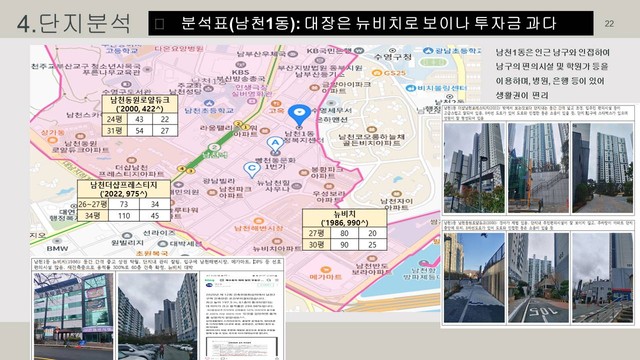Screen dimensions: 640x360
Task: Click the 뉴비치 caption text above bottom-left photos
Action: tap(157, 265)
